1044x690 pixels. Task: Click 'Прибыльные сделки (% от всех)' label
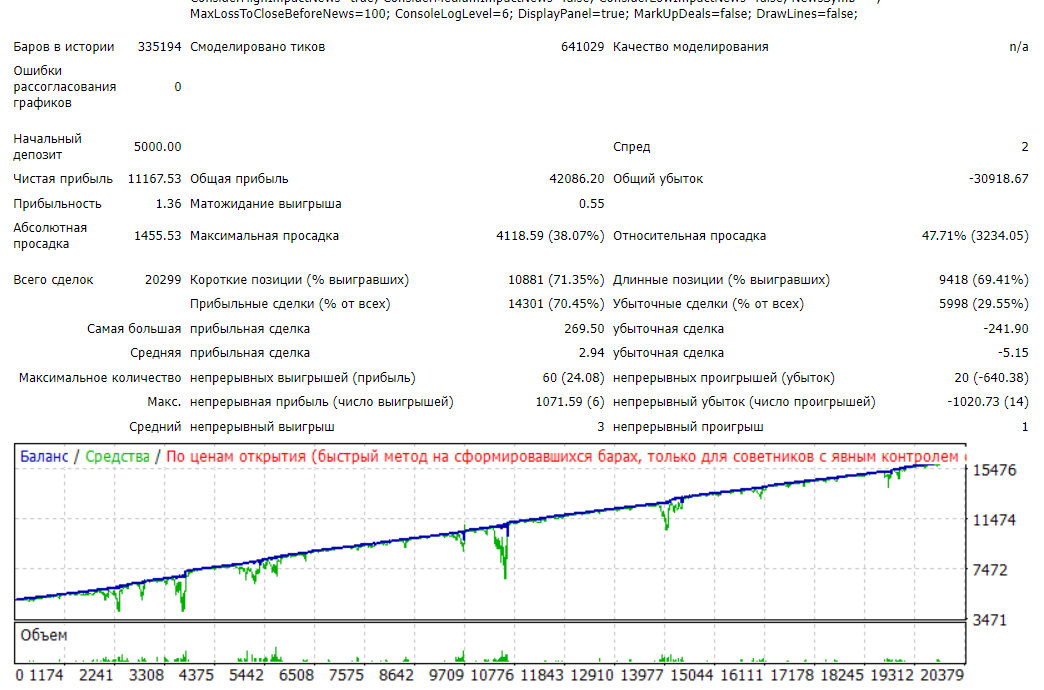pos(290,304)
